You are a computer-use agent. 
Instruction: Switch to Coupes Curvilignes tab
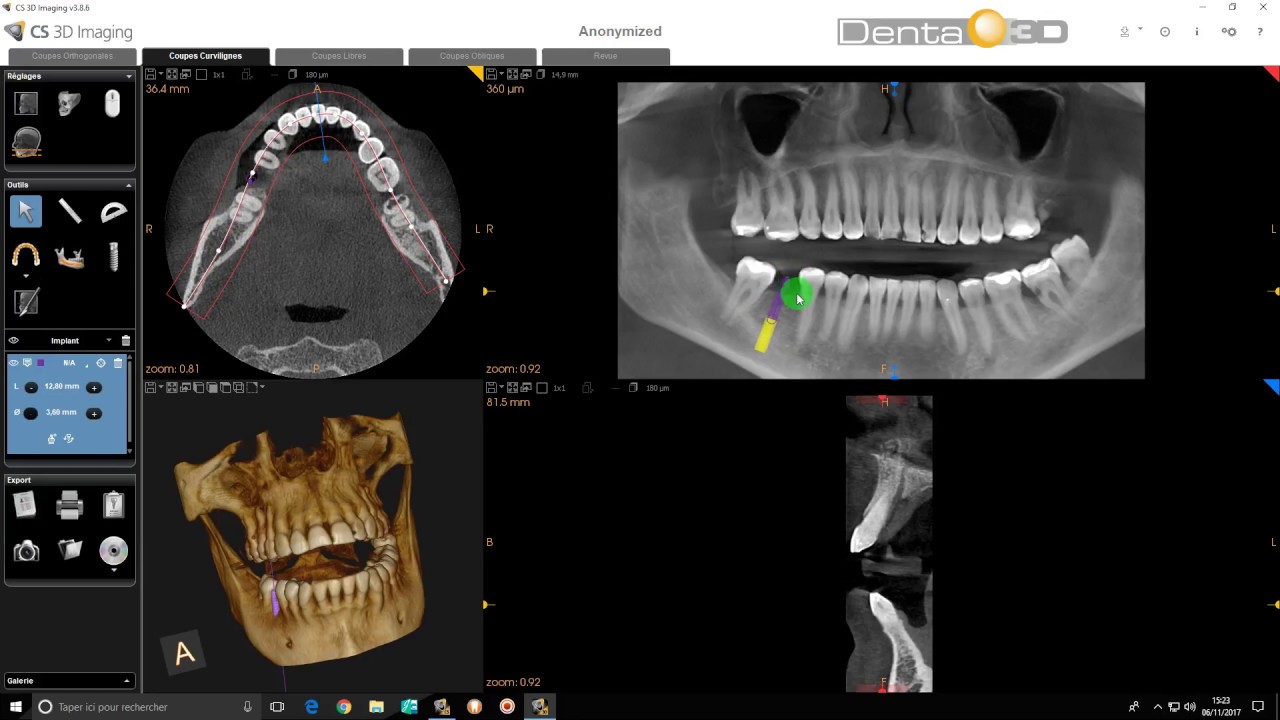(x=205, y=56)
